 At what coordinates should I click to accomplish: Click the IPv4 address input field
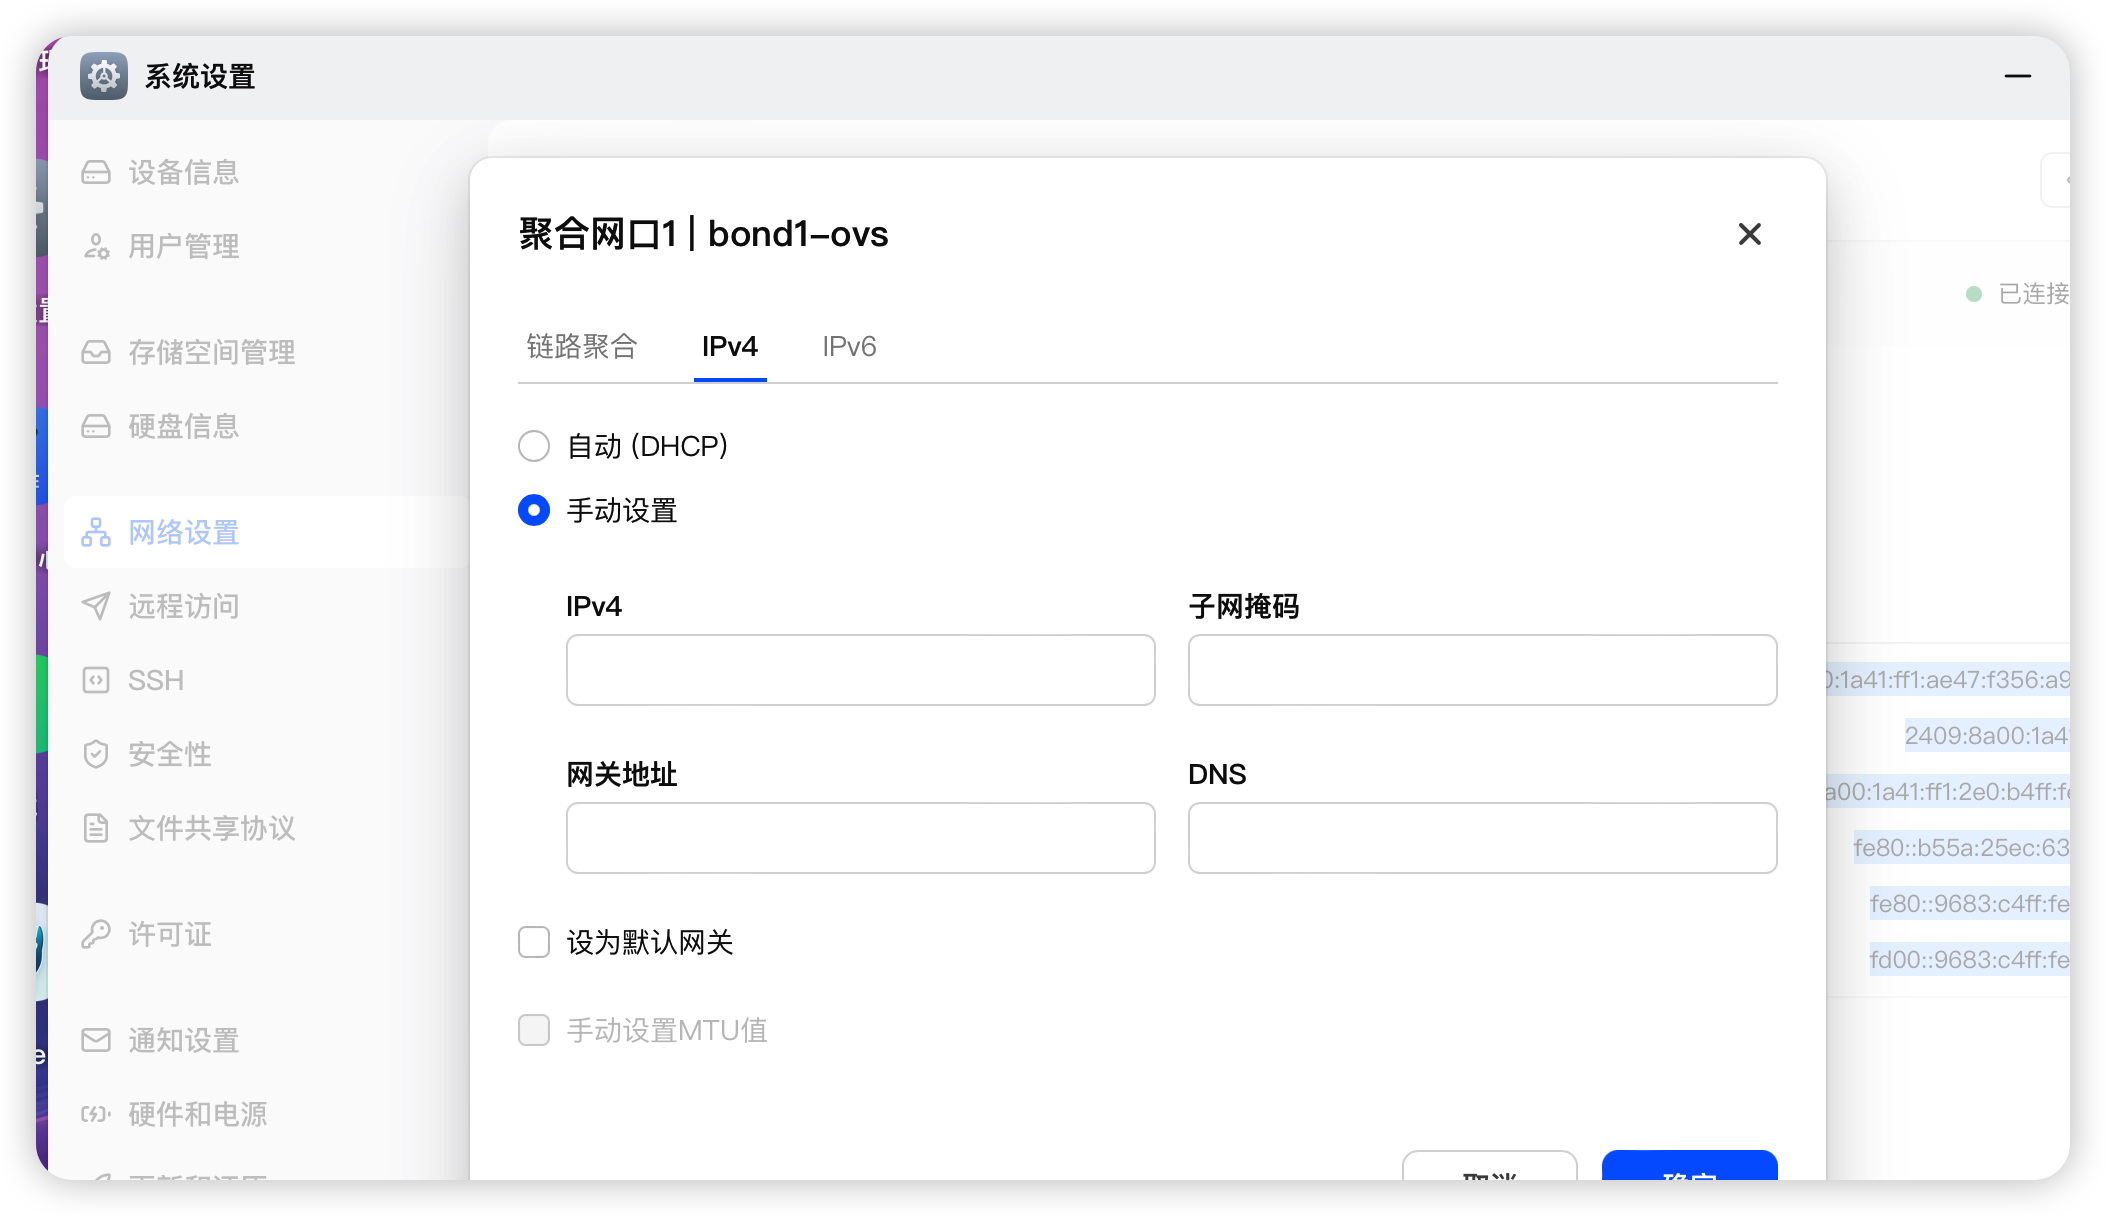pos(860,670)
